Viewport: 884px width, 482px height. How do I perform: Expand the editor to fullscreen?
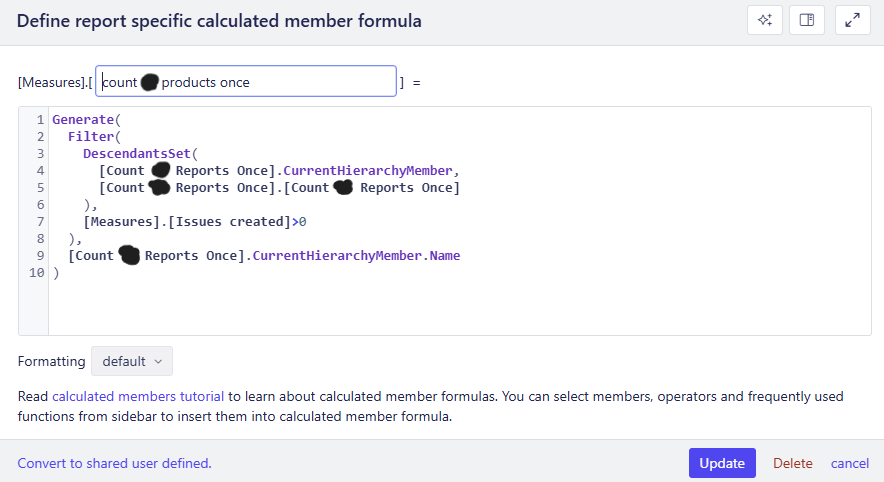point(852,20)
